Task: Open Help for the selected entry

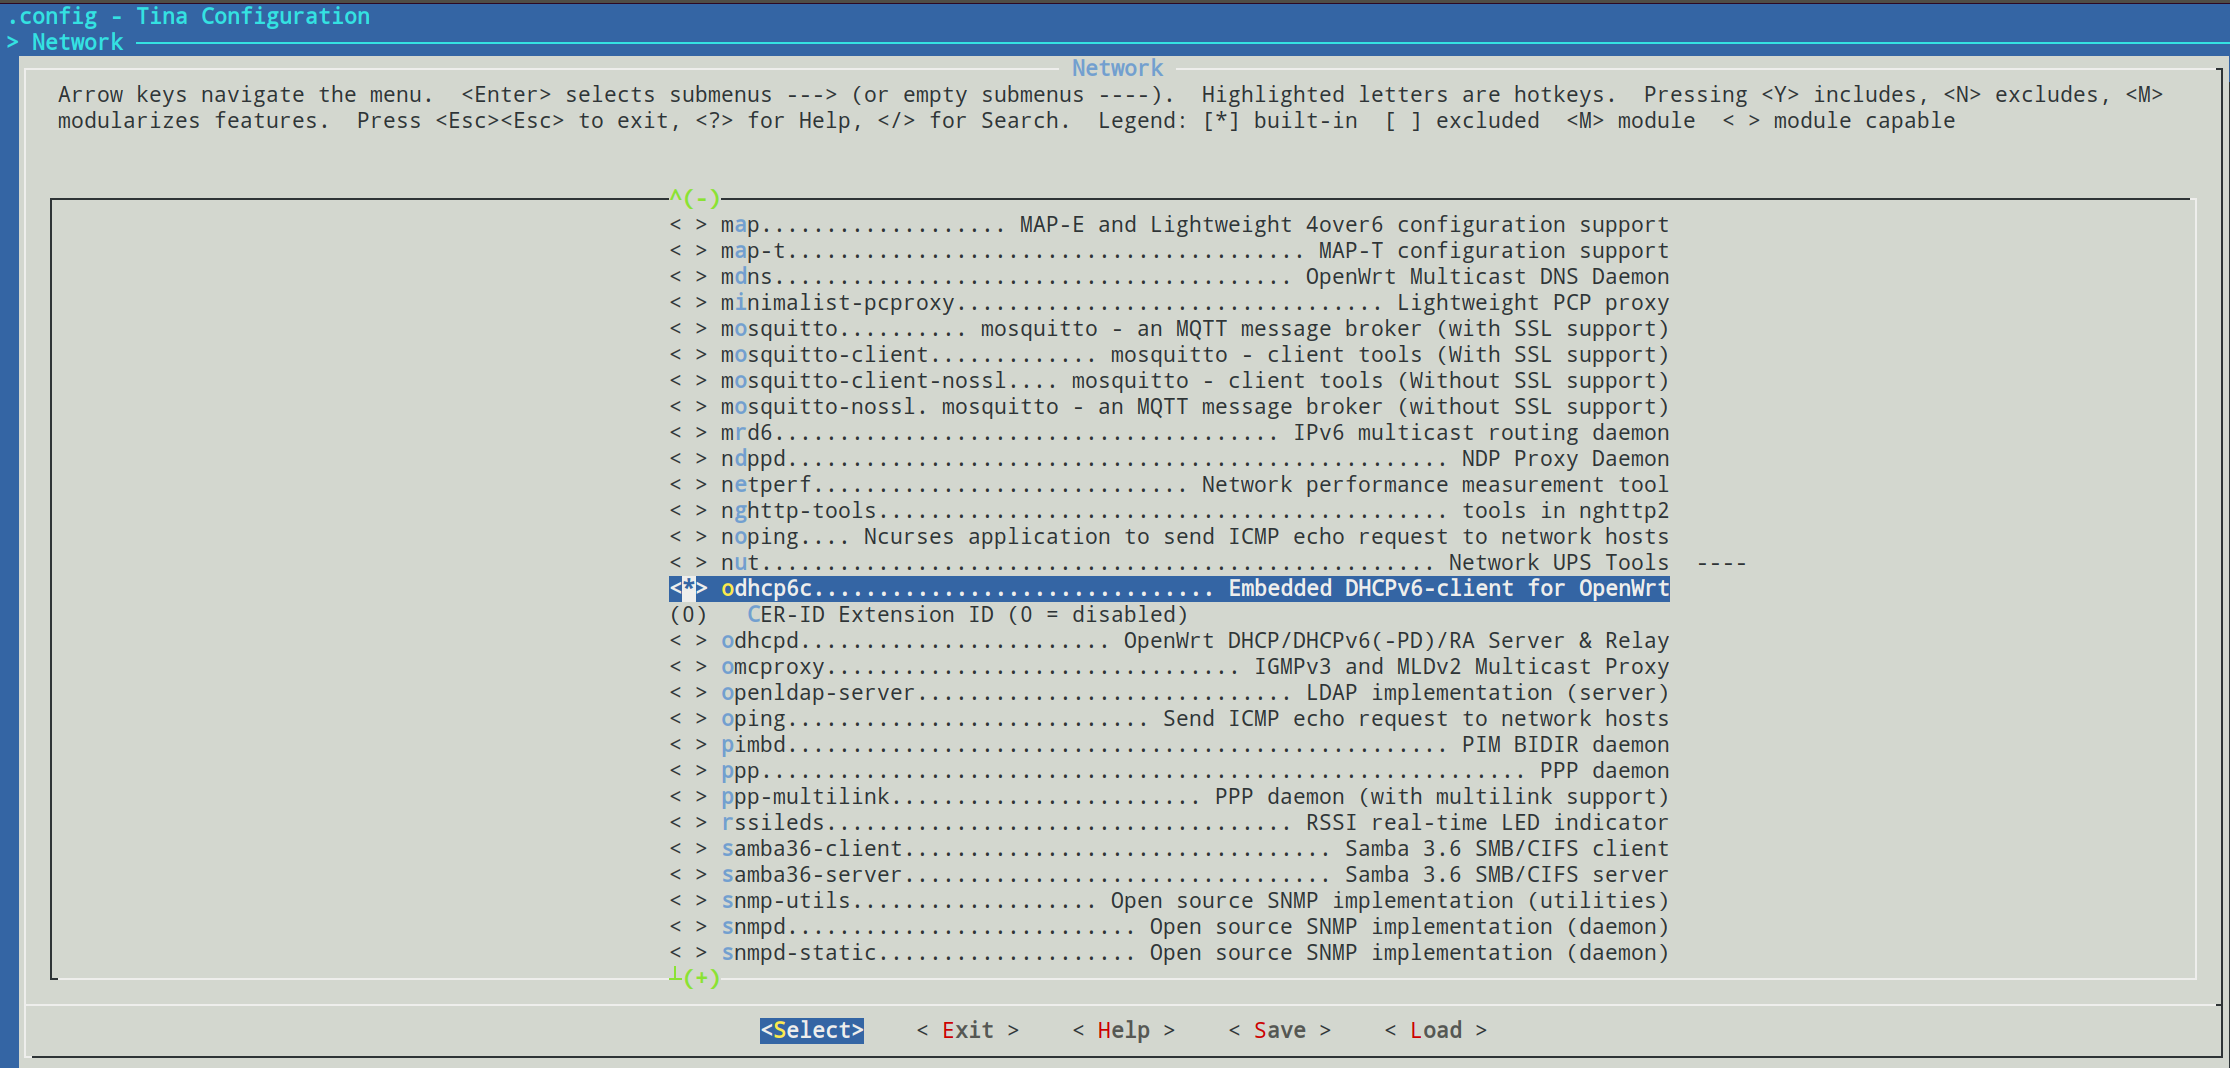Action: coord(1124,1030)
